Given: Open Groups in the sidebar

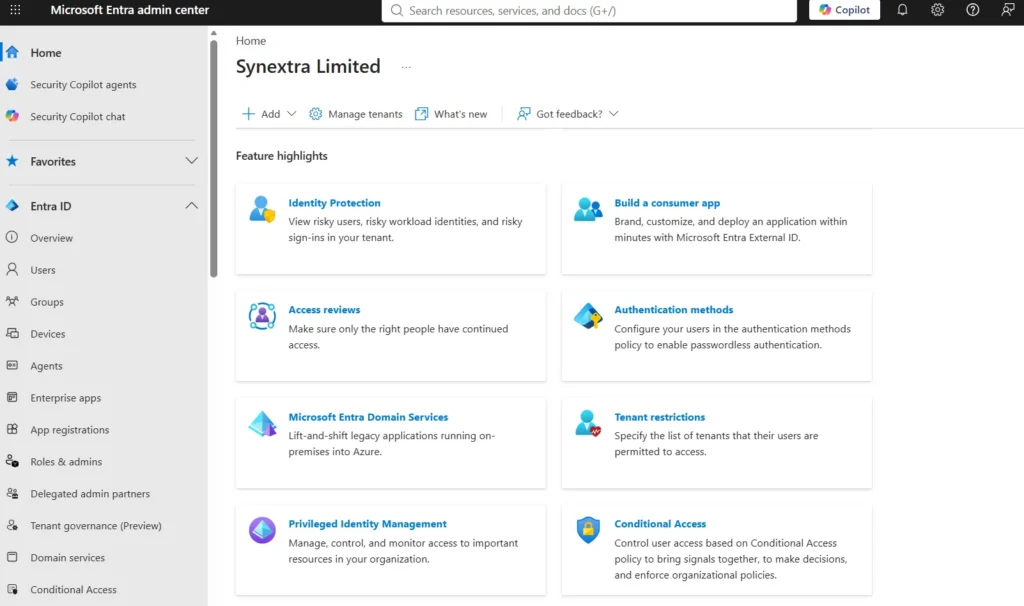Looking at the screenshot, I should click(x=47, y=302).
